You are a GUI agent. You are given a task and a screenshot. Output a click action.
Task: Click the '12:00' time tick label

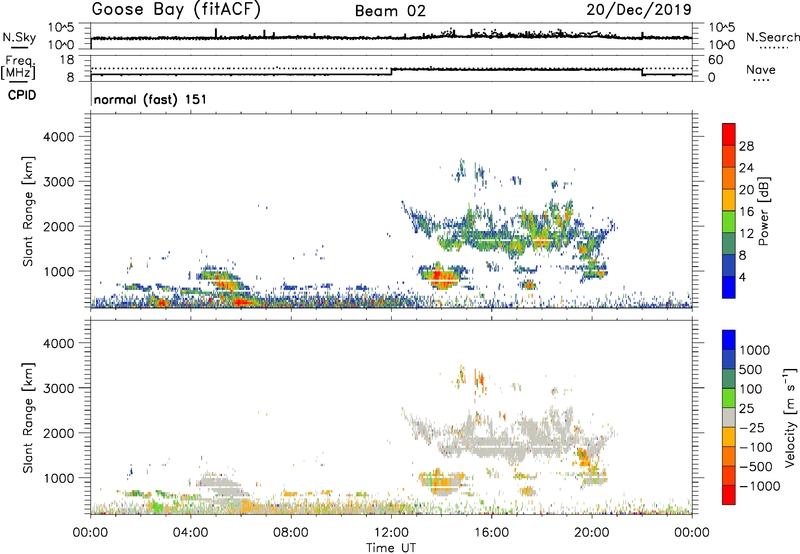(391, 533)
